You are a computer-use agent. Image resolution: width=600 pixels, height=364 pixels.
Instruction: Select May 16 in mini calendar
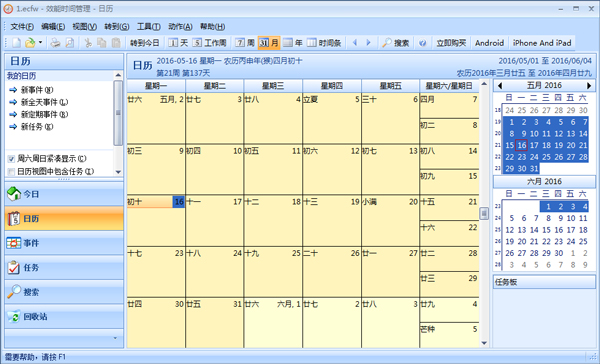[x=522, y=145]
